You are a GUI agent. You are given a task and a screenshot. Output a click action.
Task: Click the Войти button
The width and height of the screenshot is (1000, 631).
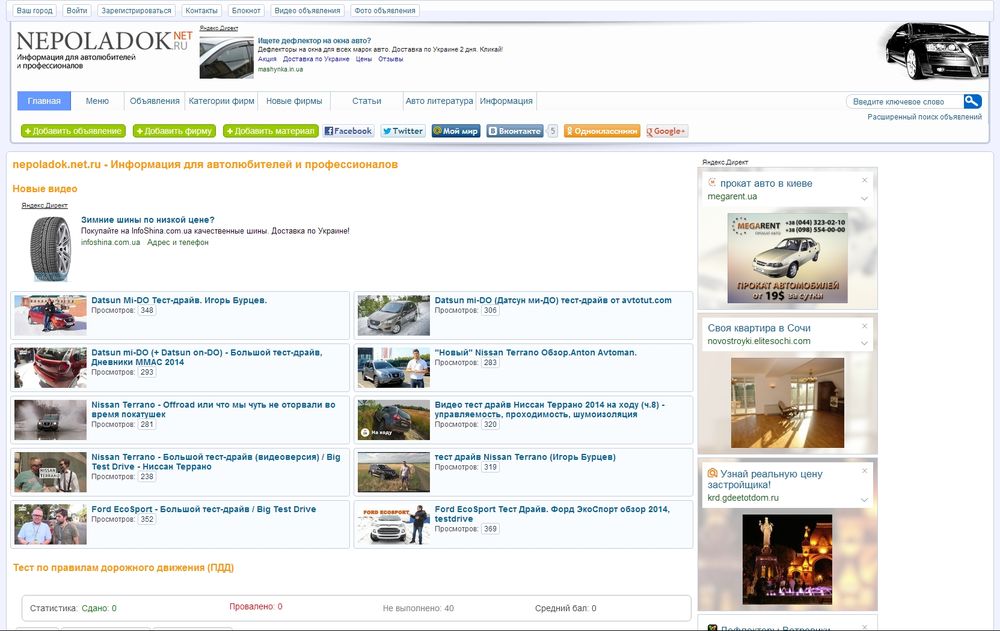click(x=77, y=10)
